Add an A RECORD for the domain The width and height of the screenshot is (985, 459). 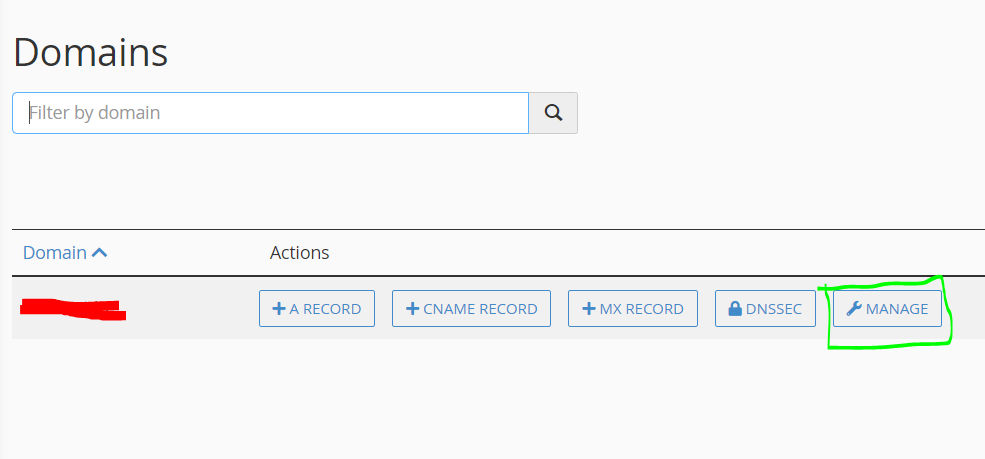click(x=317, y=308)
